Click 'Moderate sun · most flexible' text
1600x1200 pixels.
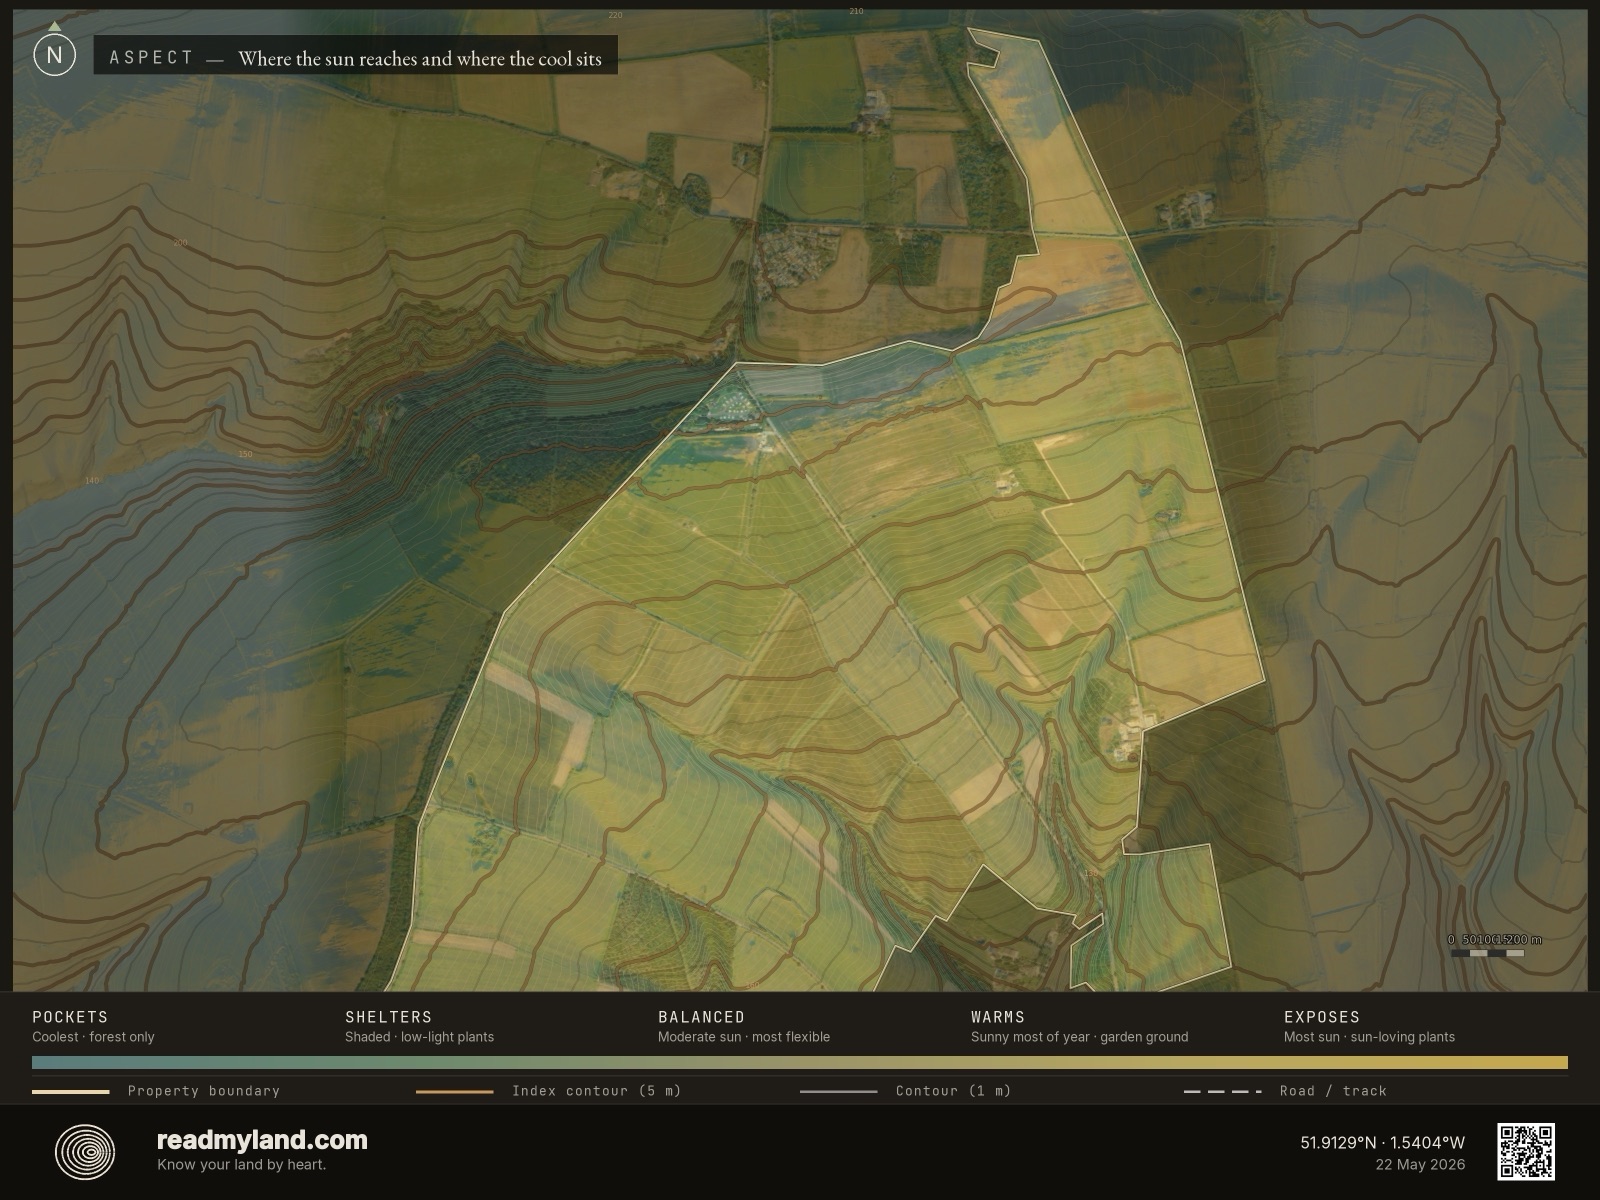pyautogui.click(x=744, y=1037)
